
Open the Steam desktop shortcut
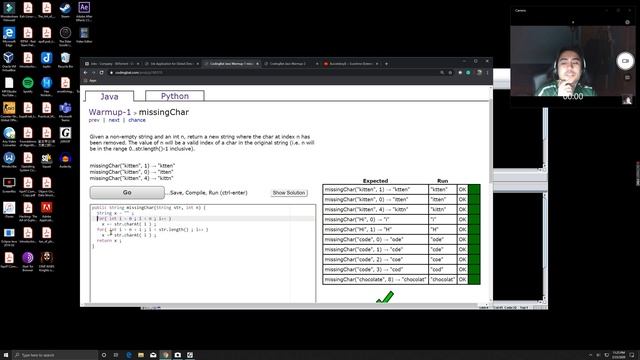click(65, 11)
